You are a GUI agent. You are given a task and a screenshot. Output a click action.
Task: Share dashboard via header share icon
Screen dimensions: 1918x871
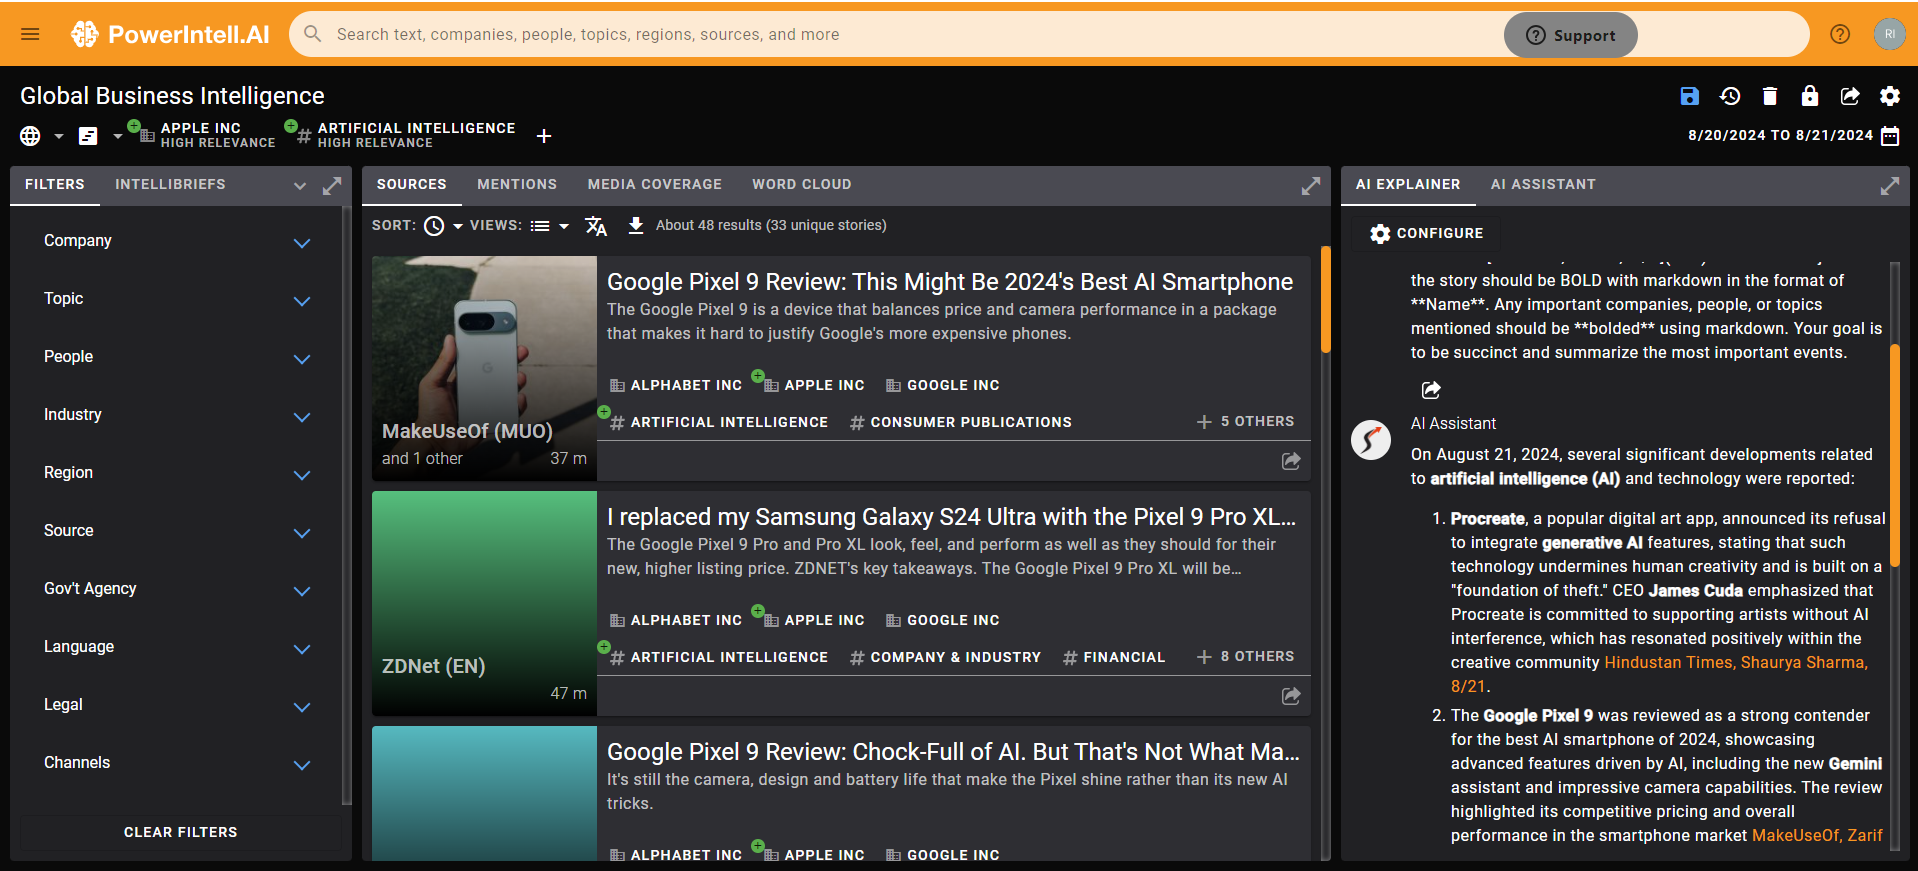(x=1850, y=96)
